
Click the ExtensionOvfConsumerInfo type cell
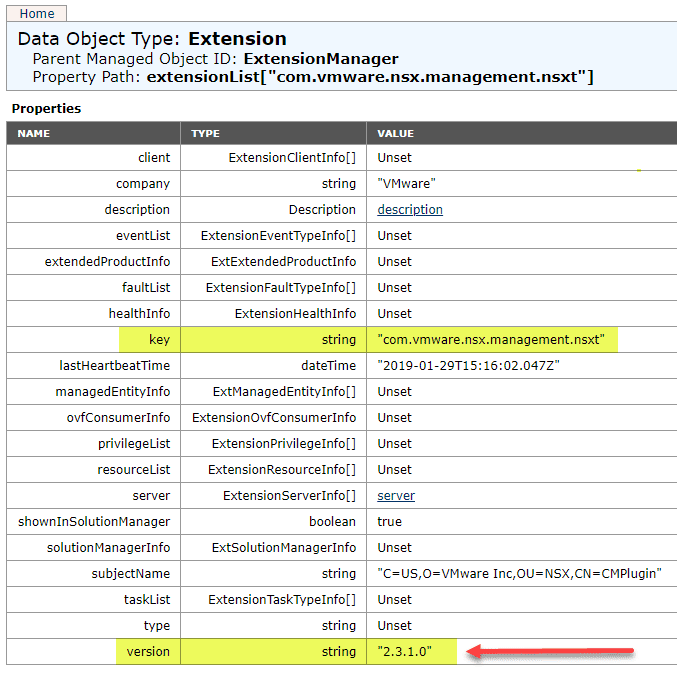click(x=274, y=417)
